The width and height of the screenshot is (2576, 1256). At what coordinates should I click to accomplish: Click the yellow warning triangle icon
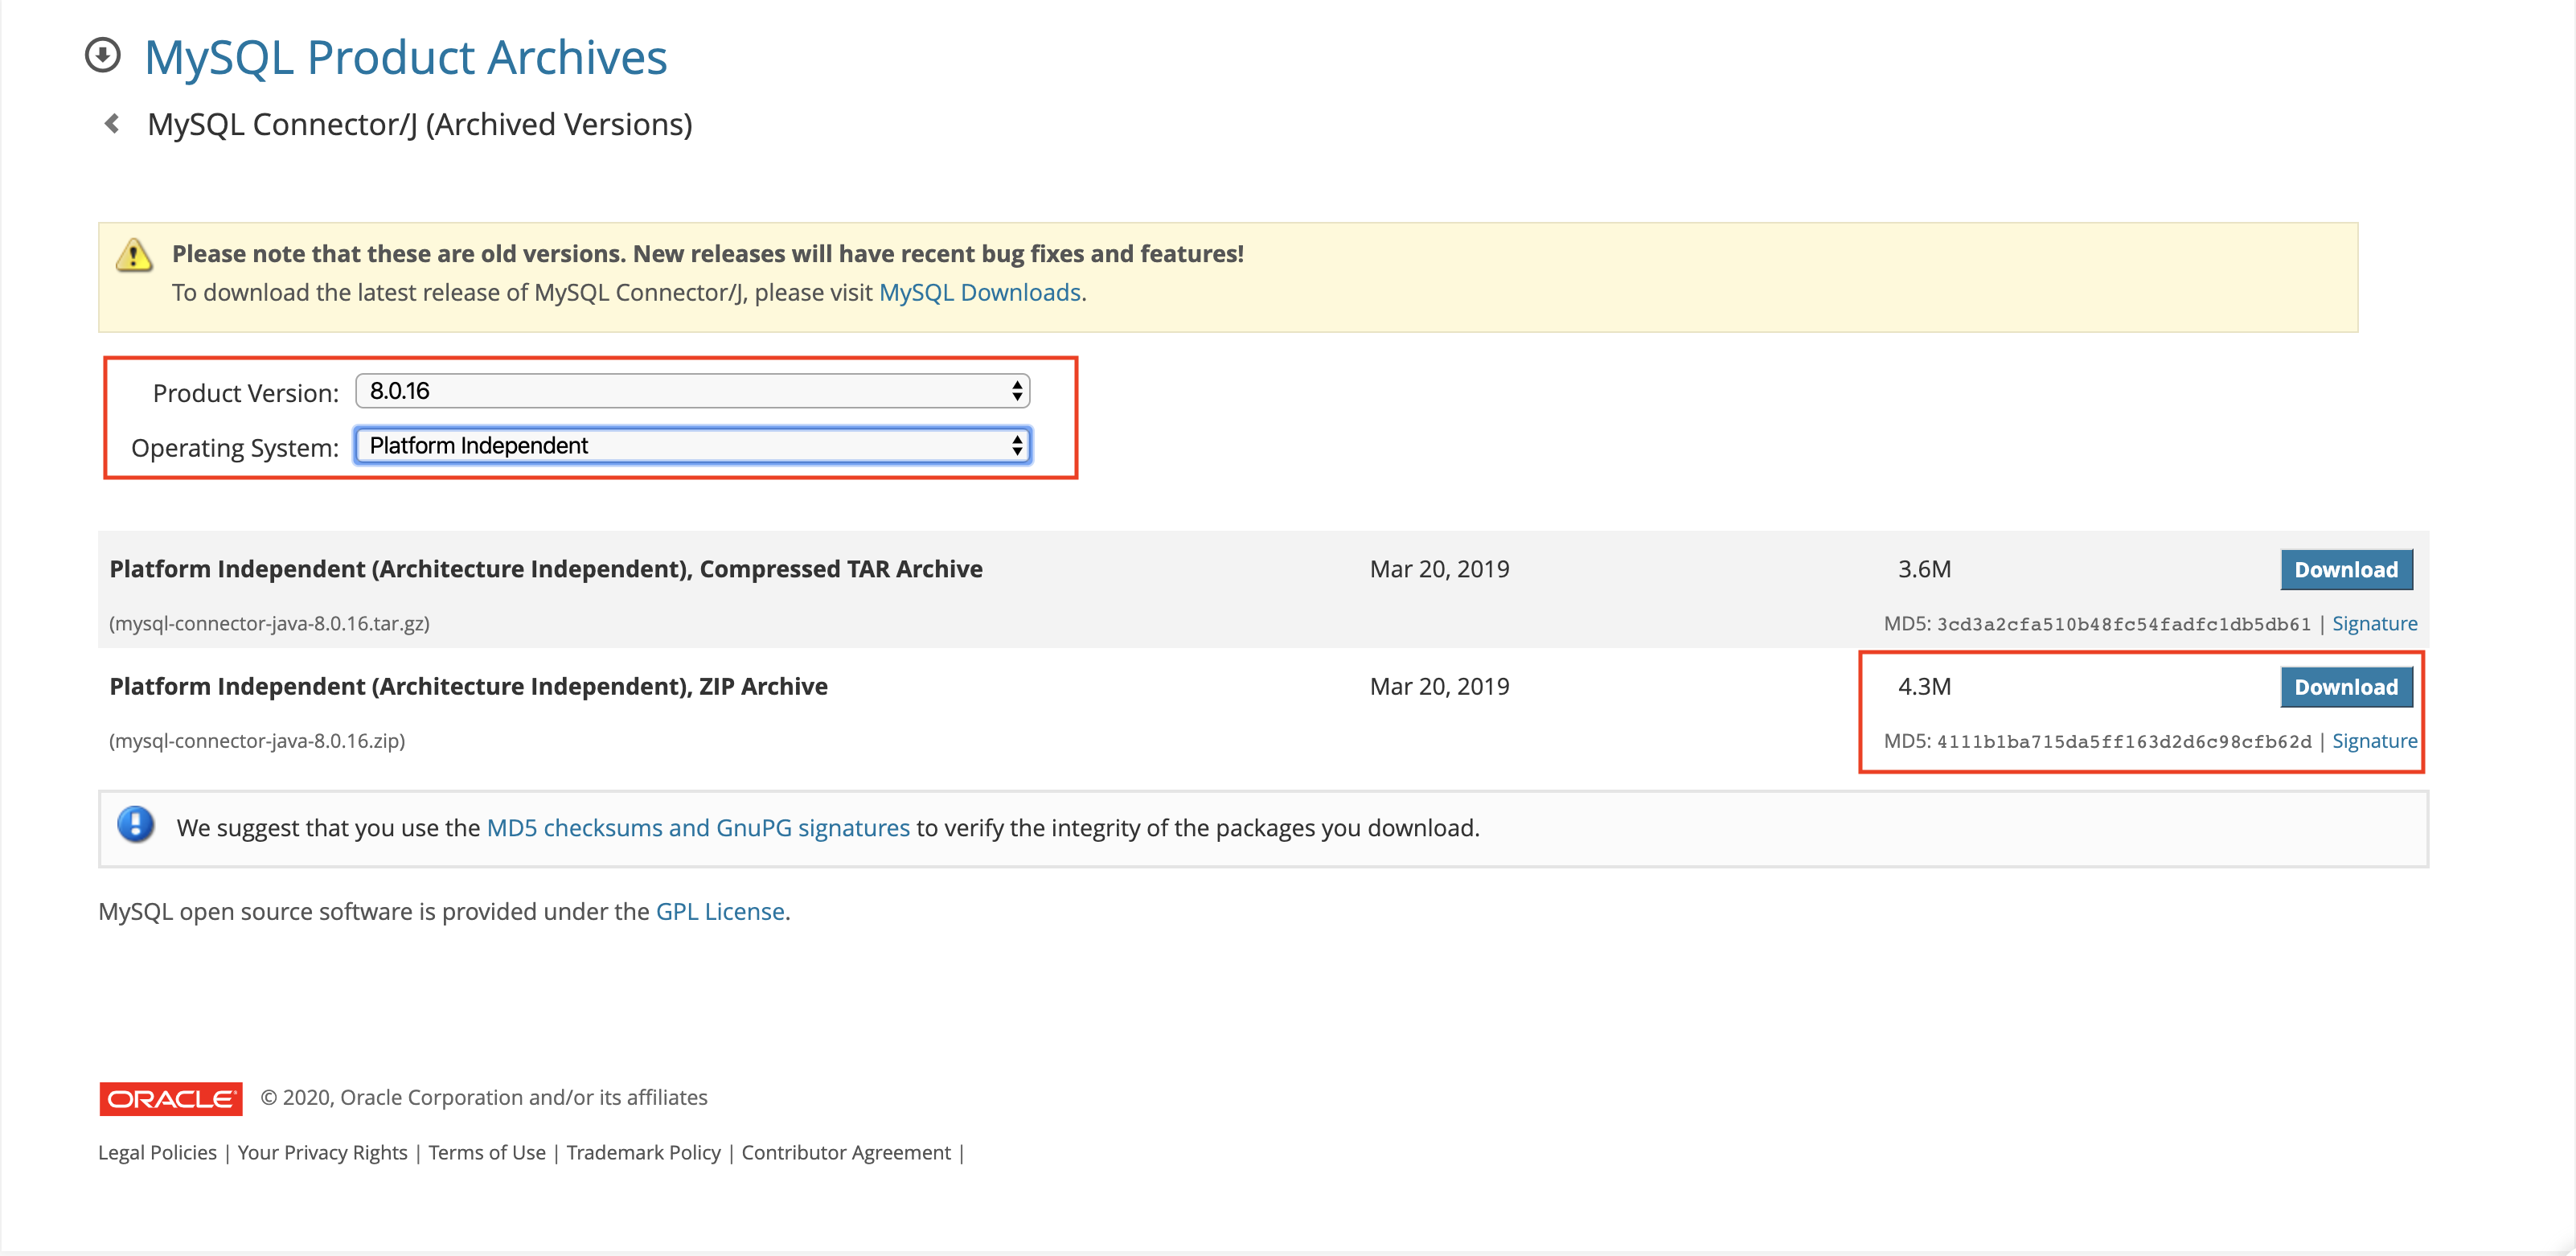(134, 256)
